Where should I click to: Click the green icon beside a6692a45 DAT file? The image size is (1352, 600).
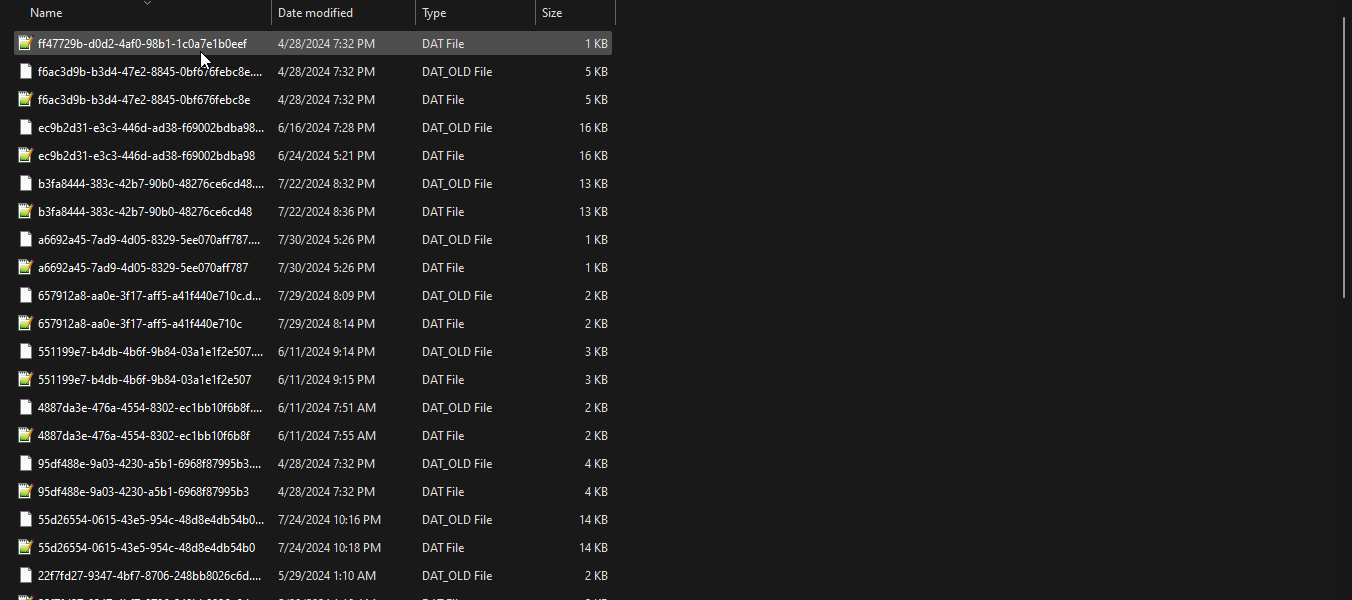pyautogui.click(x=25, y=267)
